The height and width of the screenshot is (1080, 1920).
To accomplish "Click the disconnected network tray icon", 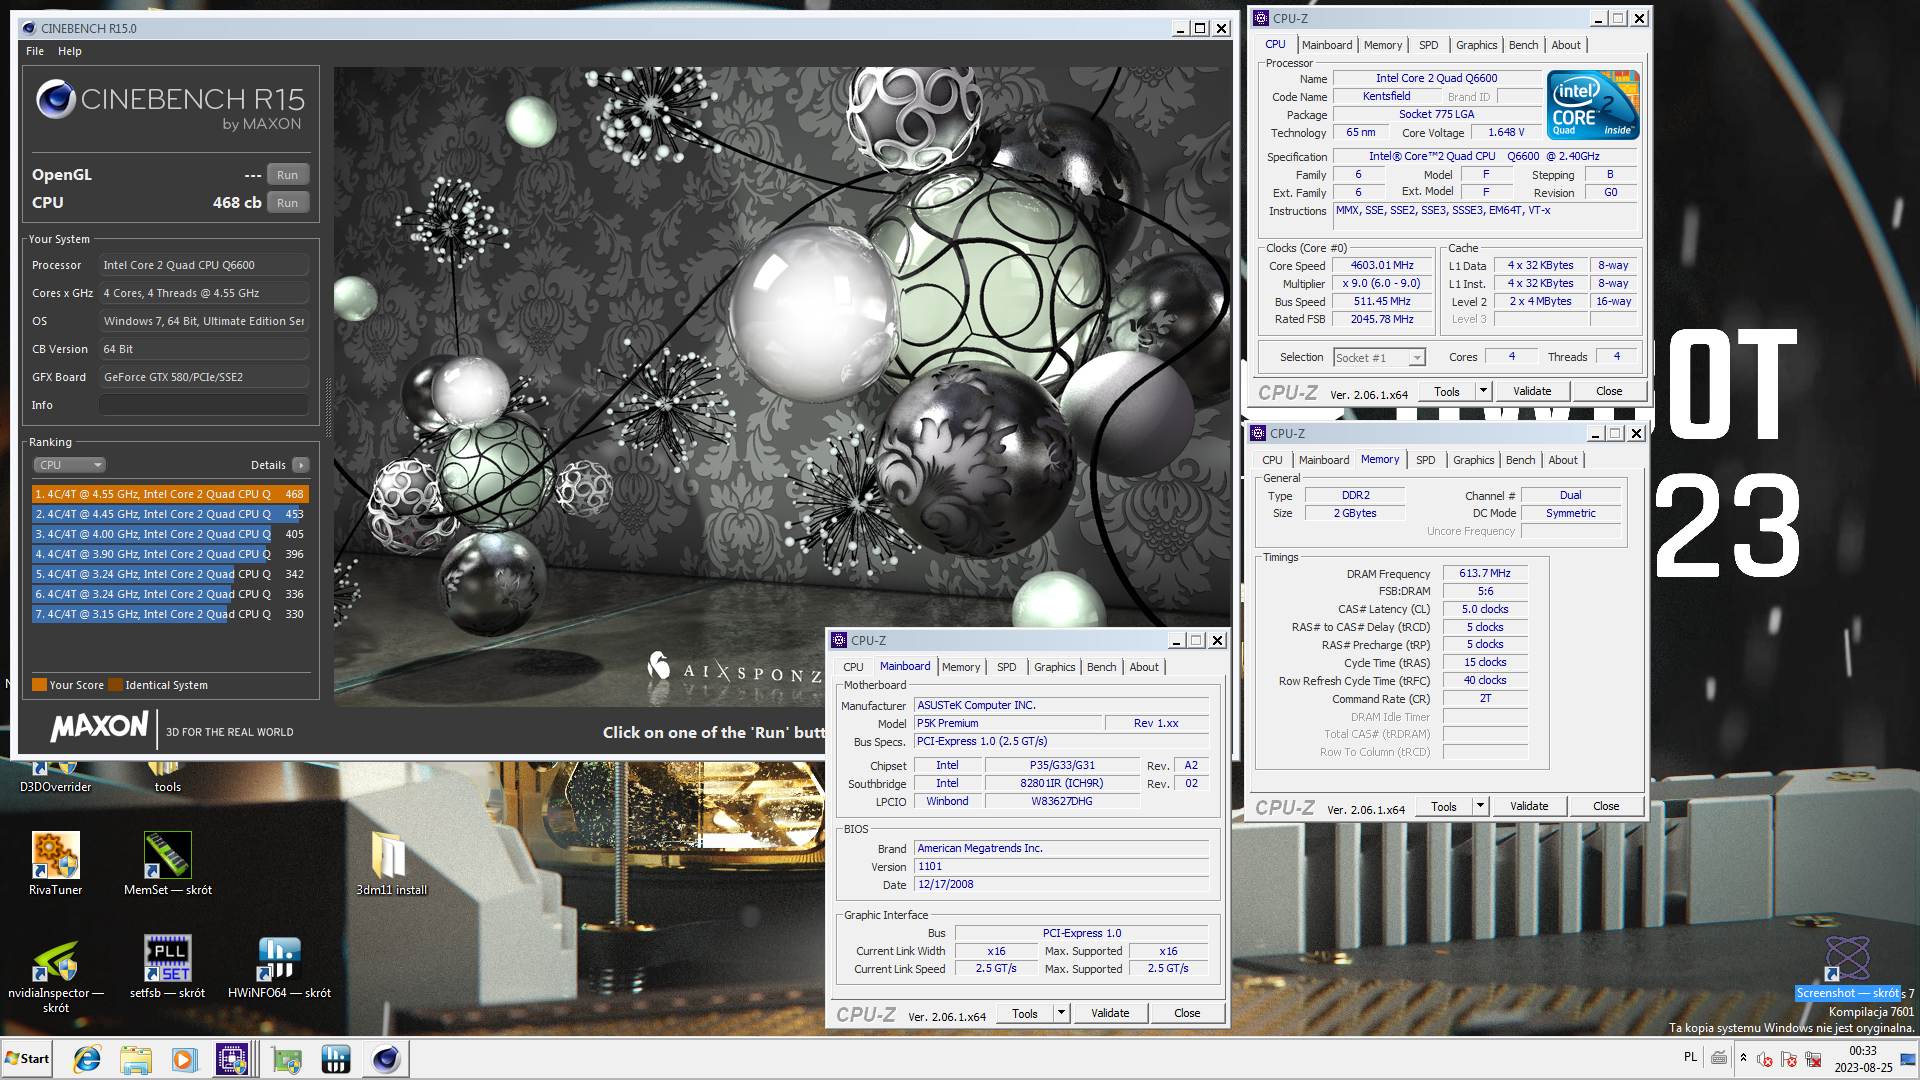I will tap(1813, 1059).
